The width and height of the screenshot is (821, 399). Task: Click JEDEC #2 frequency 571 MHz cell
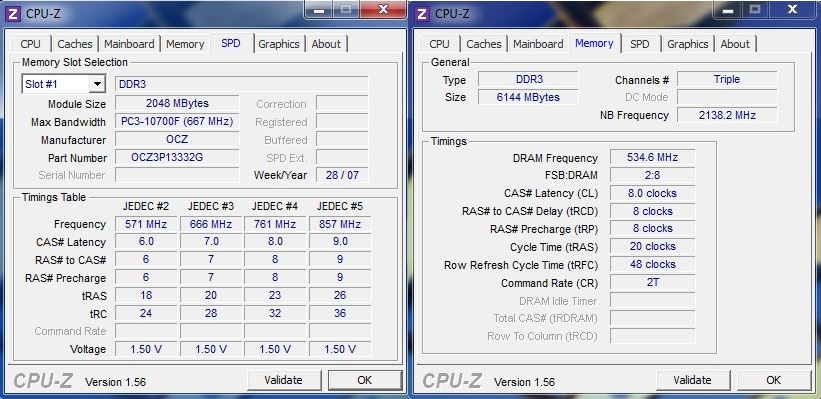(x=146, y=224)
